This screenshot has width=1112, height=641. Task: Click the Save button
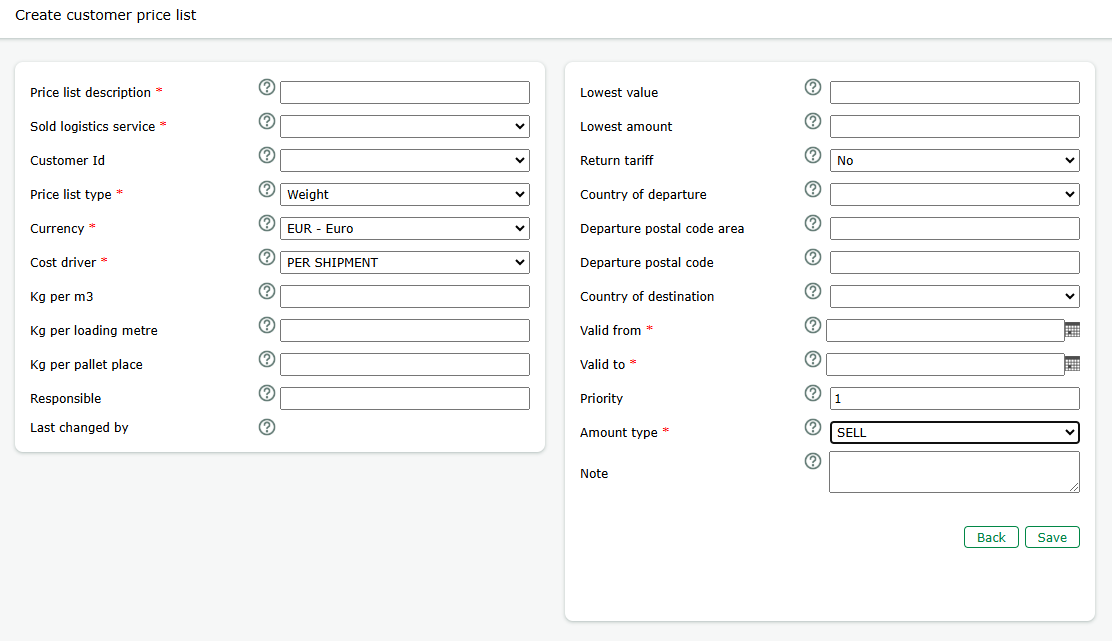click(x=1052, y=538)
